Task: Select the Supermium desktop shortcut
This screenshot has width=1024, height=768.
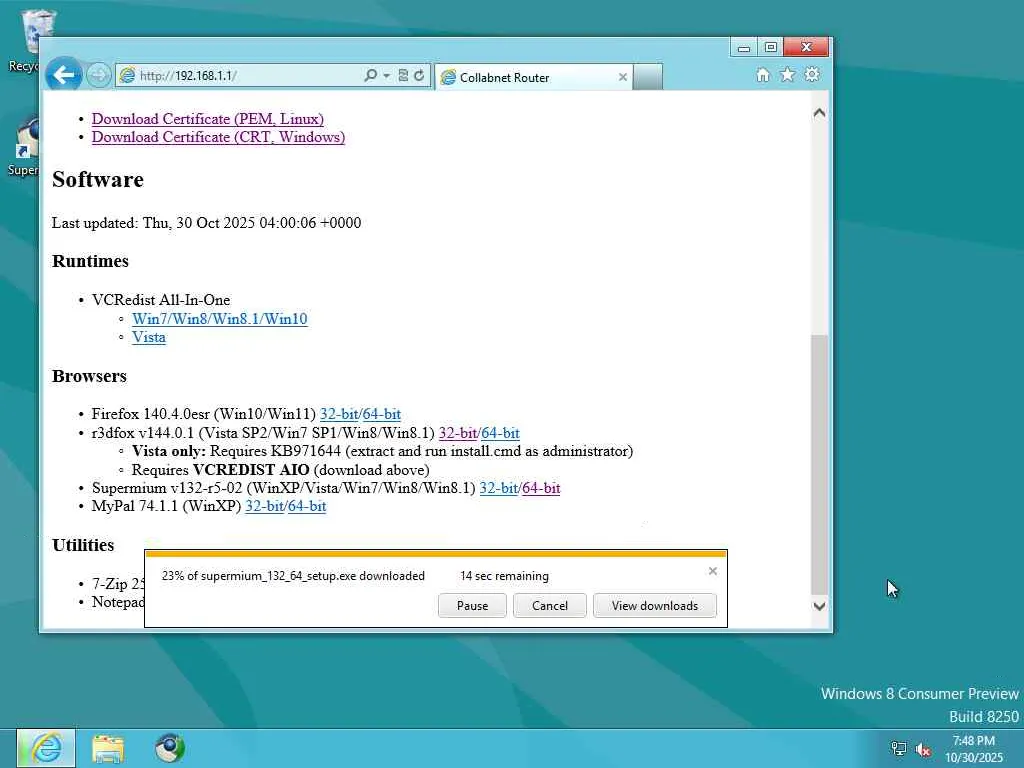Action: (x=24, y=147)
